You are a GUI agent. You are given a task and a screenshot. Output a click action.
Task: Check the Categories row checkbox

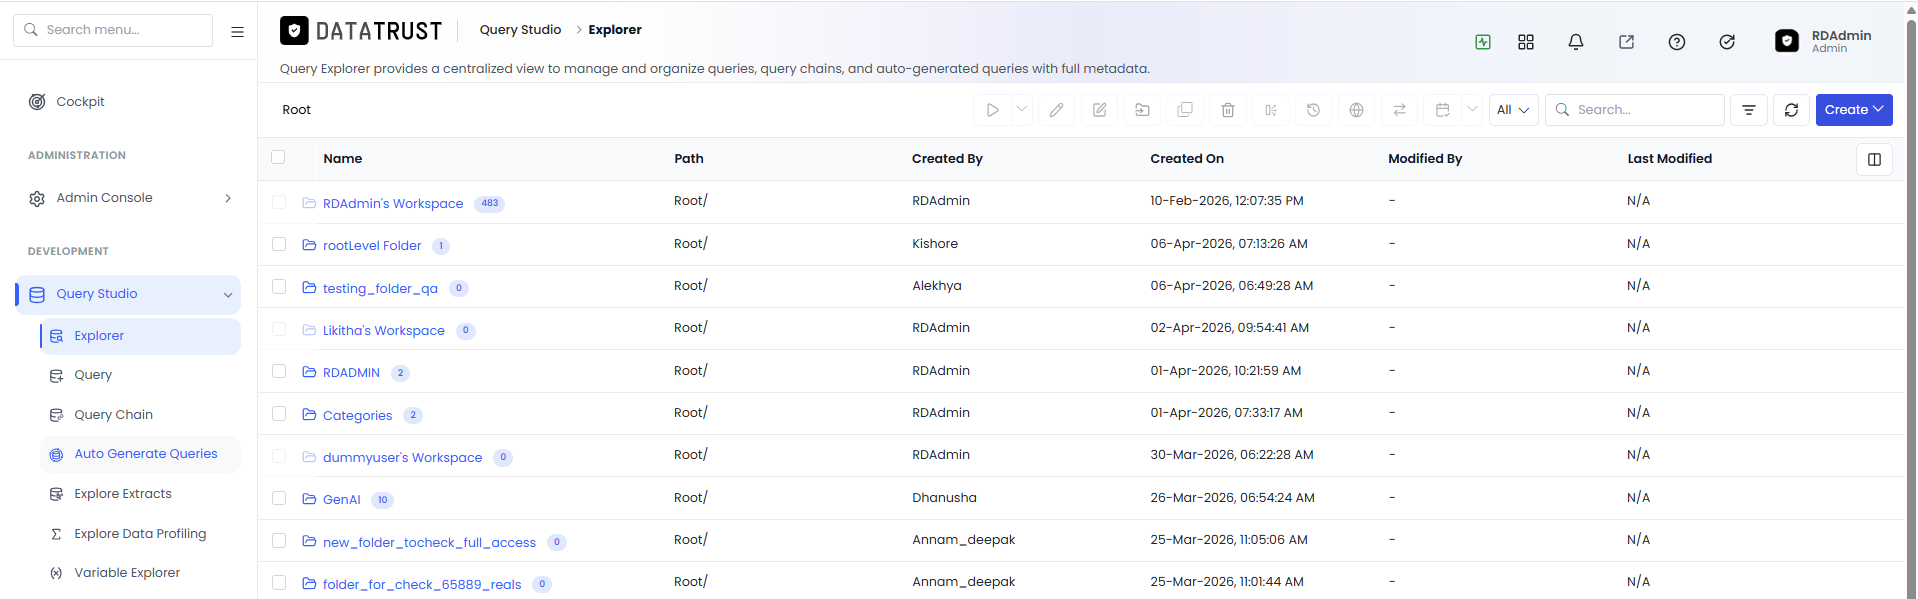pos(279,413)
